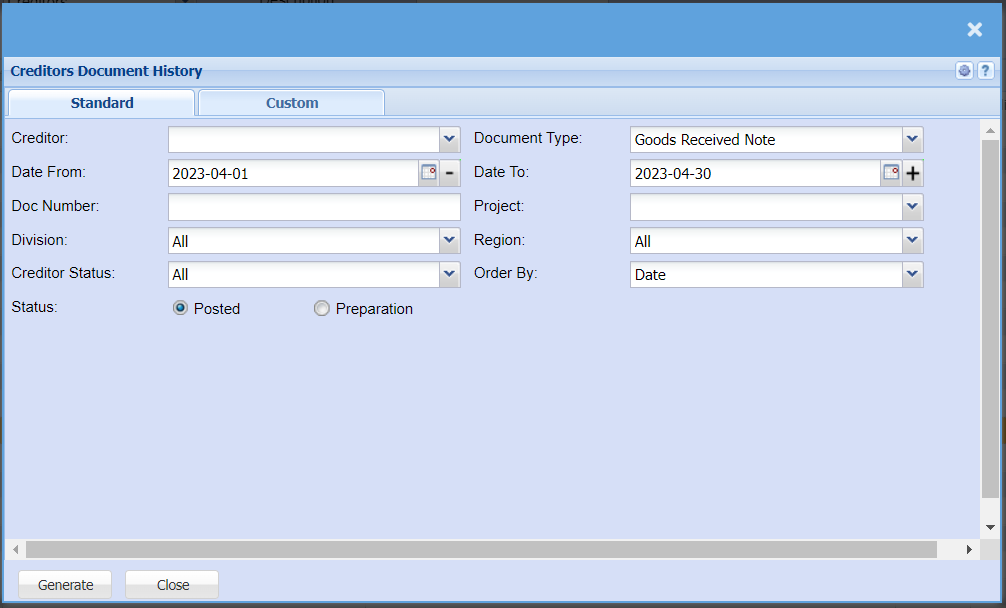Click the horizontal scrollbar track
Viewport: 1006px width, 608px height.
click(x=480, y=549)
